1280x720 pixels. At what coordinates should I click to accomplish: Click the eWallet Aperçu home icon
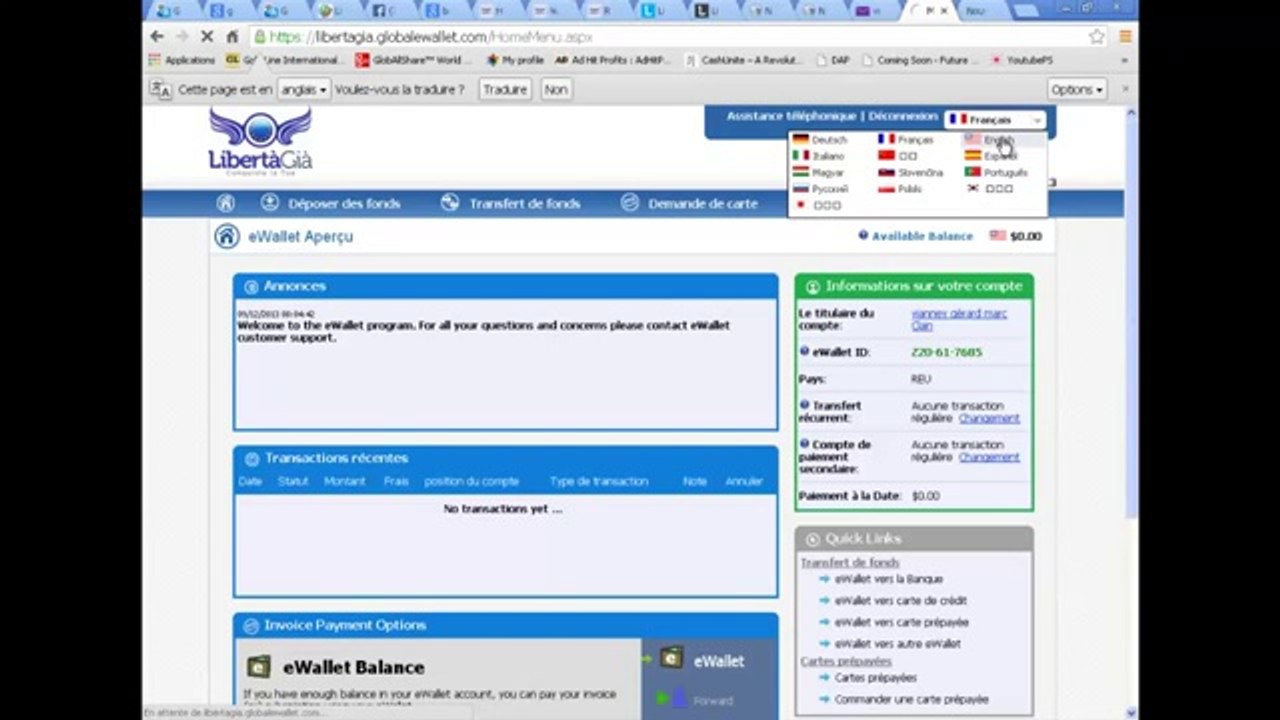(x=227, y=236)
